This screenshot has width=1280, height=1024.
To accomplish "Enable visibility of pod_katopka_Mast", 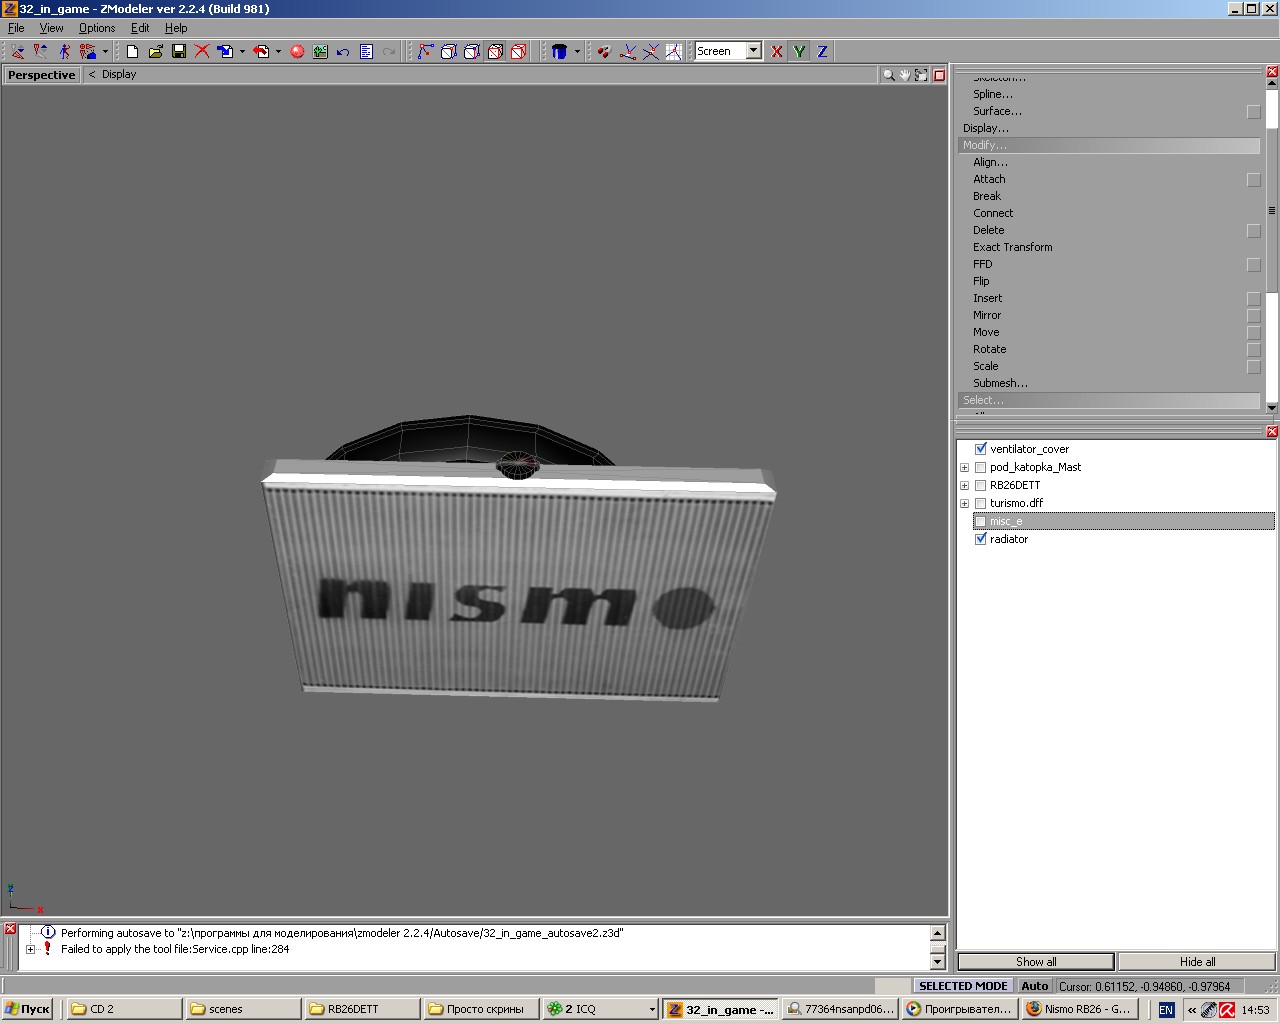I will 981,467.
